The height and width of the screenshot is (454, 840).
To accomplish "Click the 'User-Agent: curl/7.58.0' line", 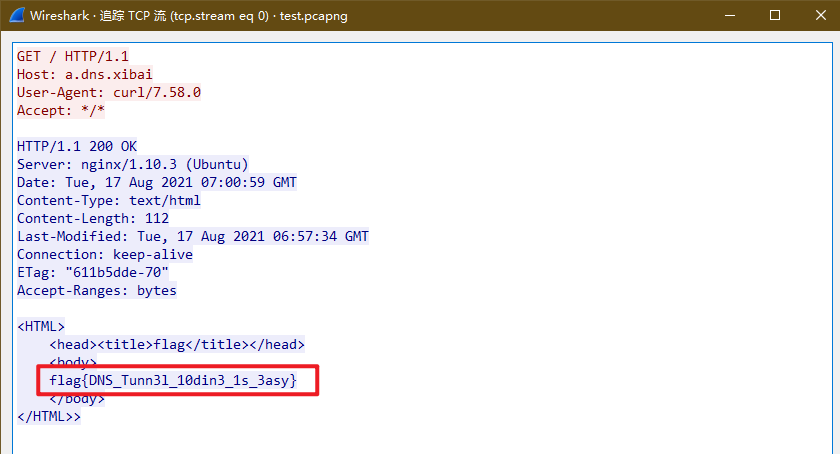I will (x=109, y=92).
